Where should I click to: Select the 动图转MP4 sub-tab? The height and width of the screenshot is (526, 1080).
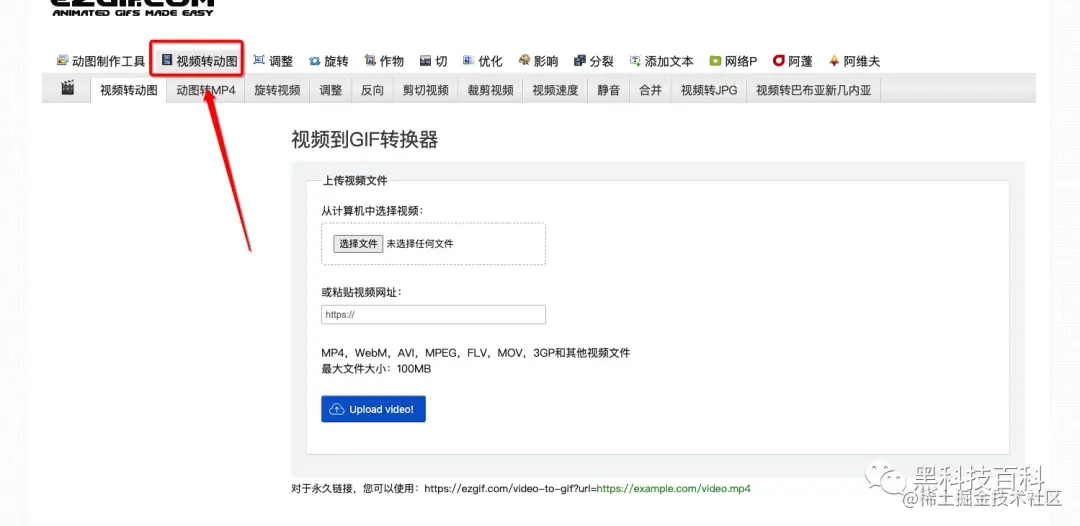206,90
